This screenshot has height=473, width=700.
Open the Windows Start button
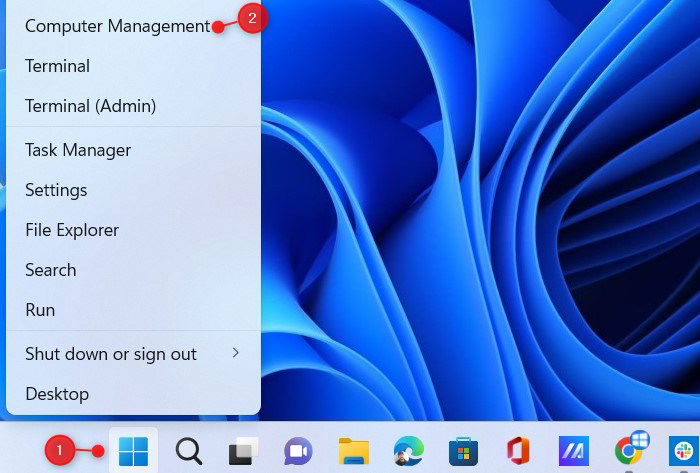pos(133,451)
